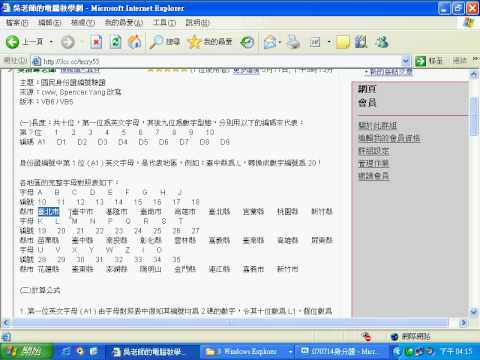Click the link at top of right sidebar
The image size is (480, 360).
tap(391, 72)
